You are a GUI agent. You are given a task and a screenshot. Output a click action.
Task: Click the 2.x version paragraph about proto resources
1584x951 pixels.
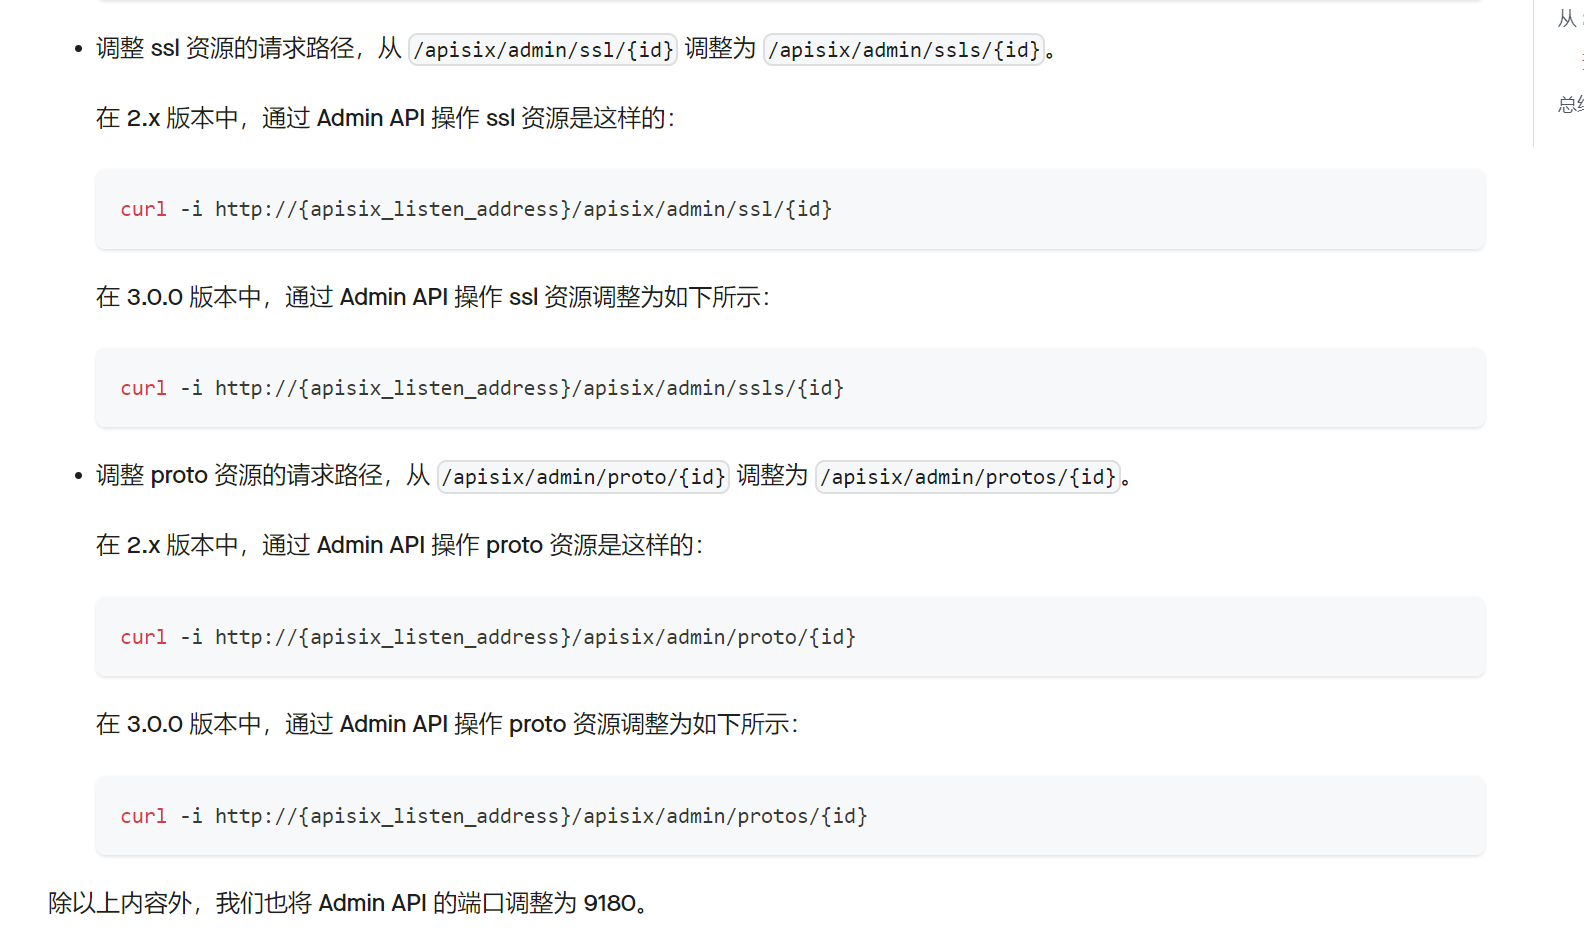pos(399,545)
